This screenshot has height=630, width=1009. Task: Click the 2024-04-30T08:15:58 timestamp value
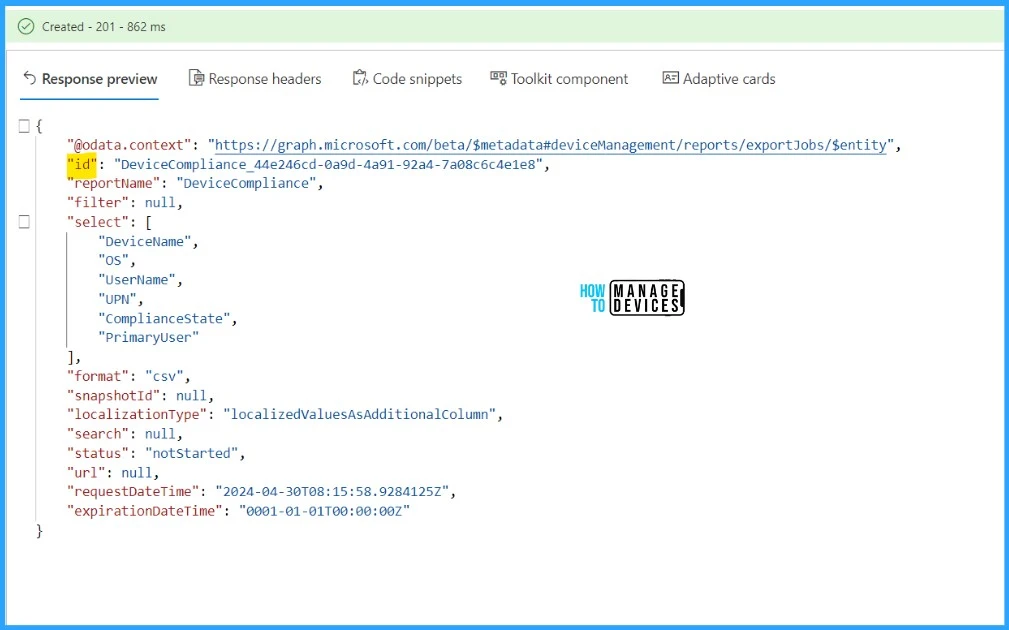pyautogui.click(x=332, y=492)
